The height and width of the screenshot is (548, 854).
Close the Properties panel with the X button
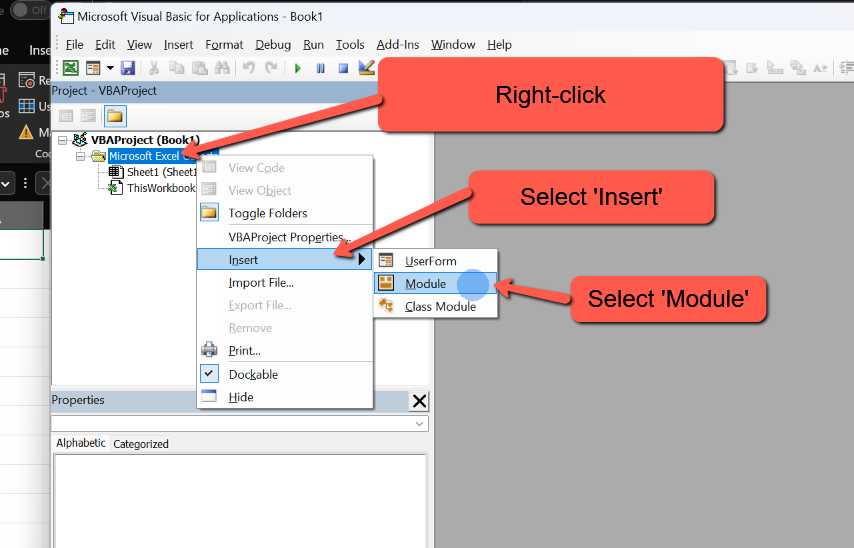[420, 401]
